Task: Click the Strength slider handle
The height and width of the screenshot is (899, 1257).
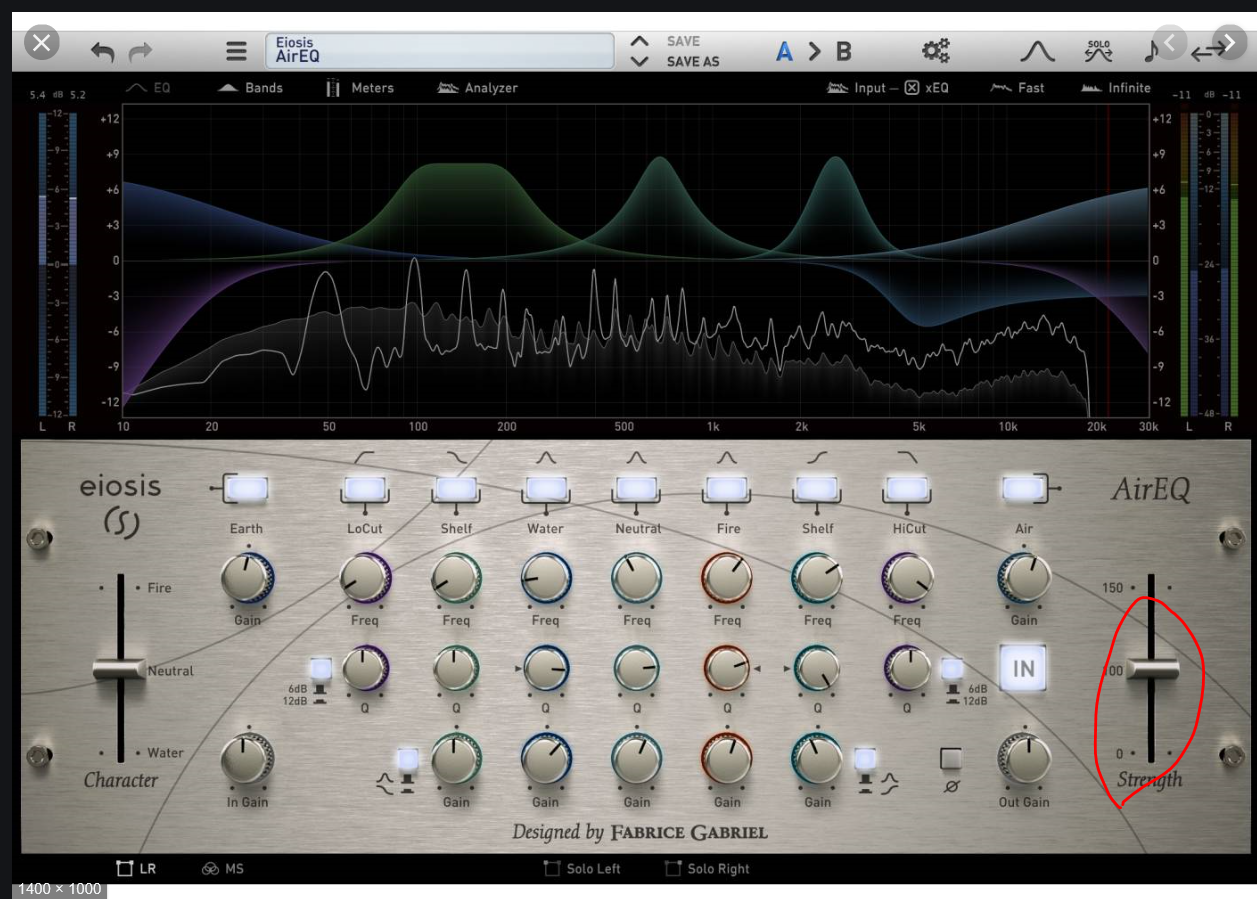Action: pyautogui.click(x=1152, y=670)
